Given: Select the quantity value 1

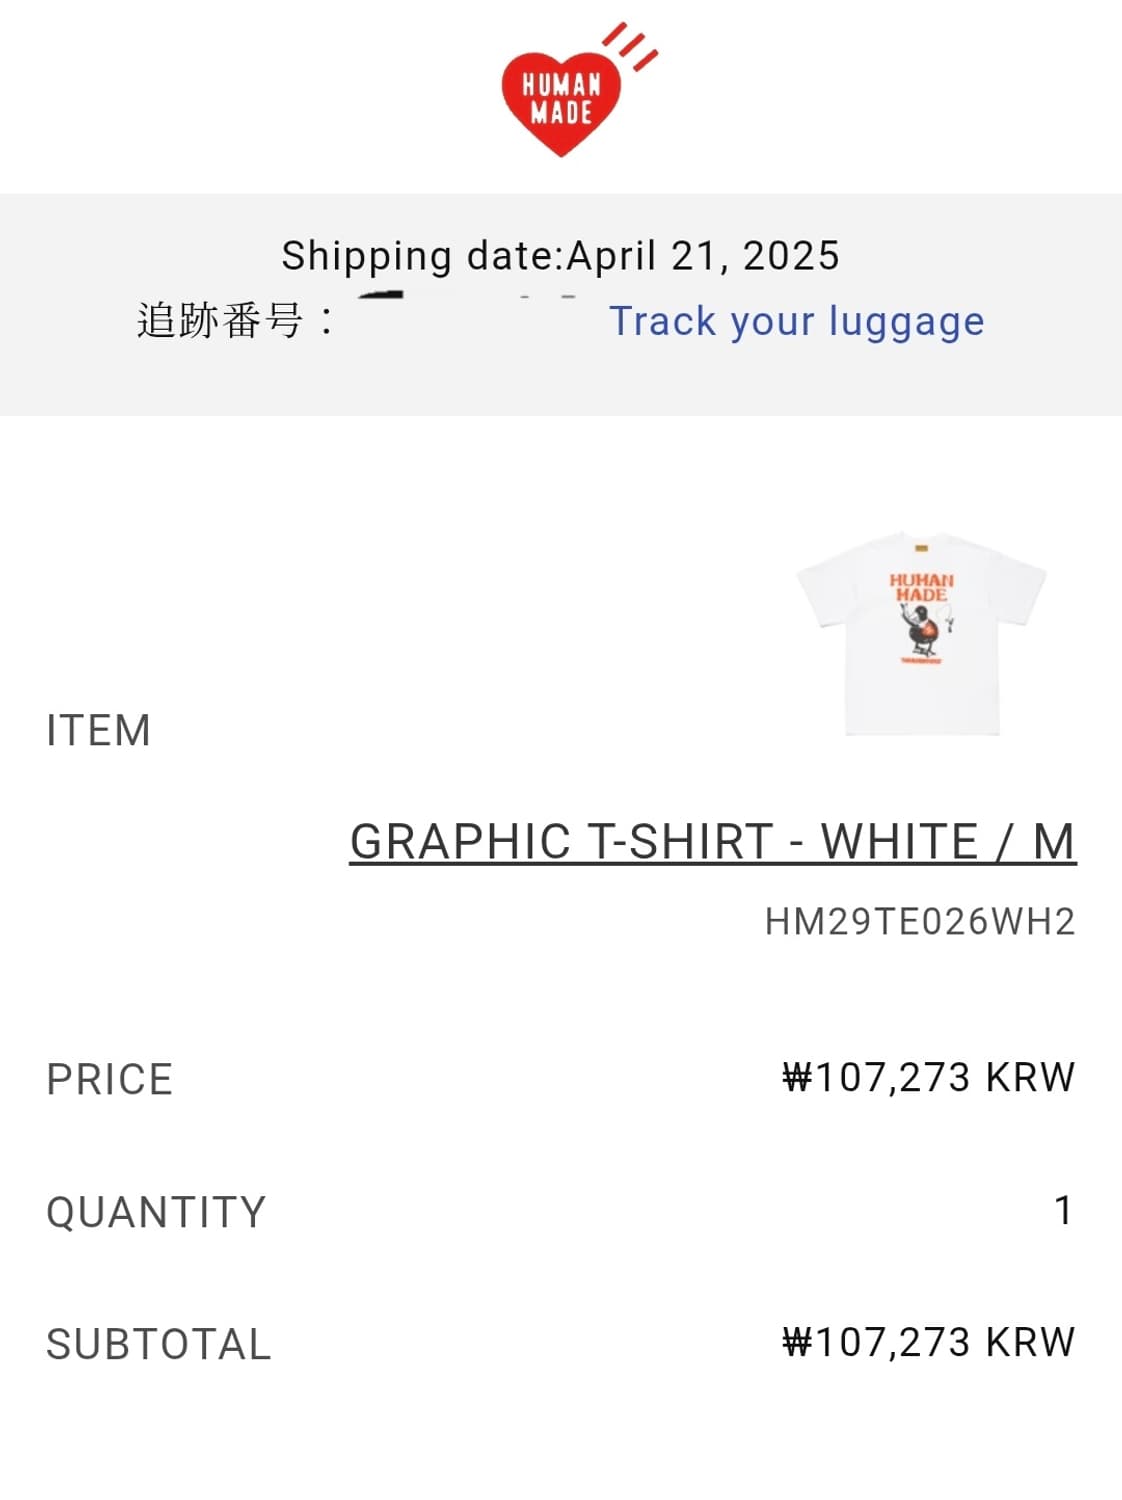Looking at the screenshot, I should point(1063,1211).
